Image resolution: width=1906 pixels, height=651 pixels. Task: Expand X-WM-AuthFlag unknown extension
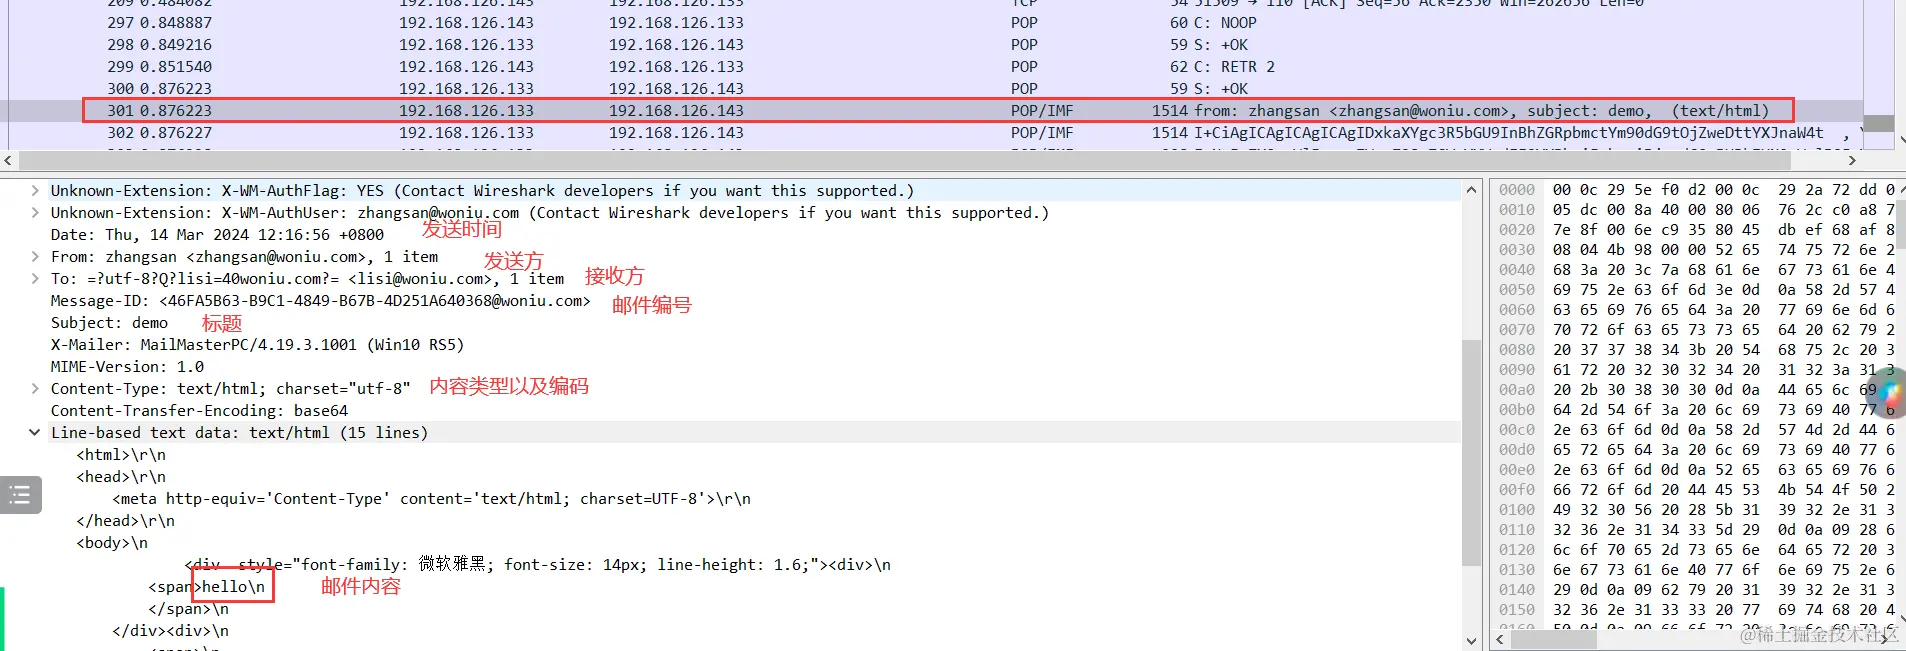pyautogui.click(x=35, y=191)
